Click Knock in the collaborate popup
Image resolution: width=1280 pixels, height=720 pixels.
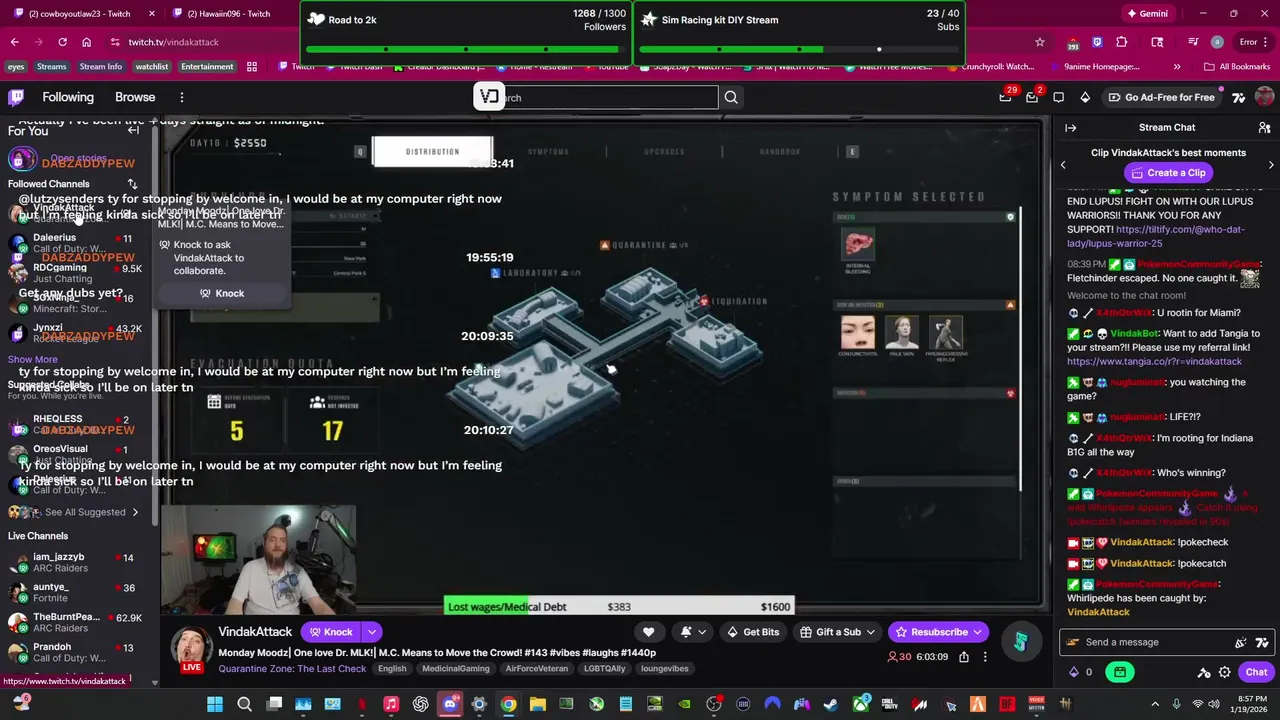click(221, 293)
